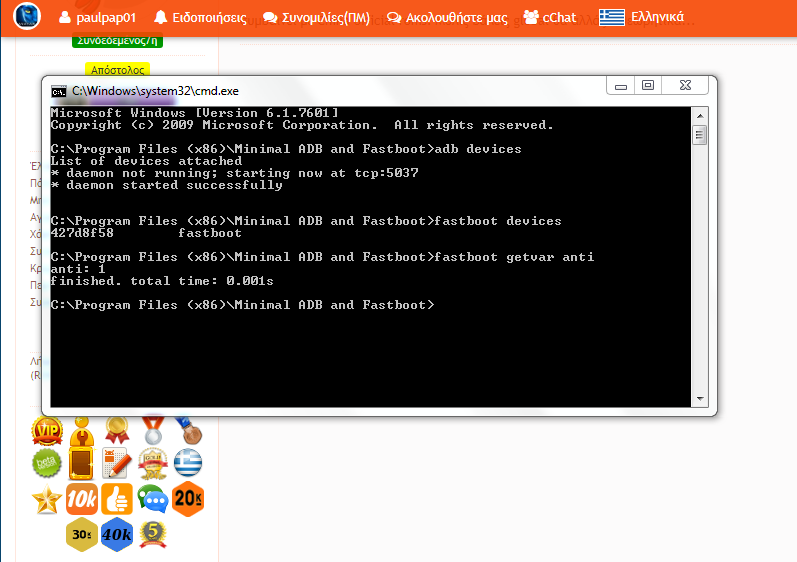
Task: Click the round Greek flag badge
Action: pos(188,462)
